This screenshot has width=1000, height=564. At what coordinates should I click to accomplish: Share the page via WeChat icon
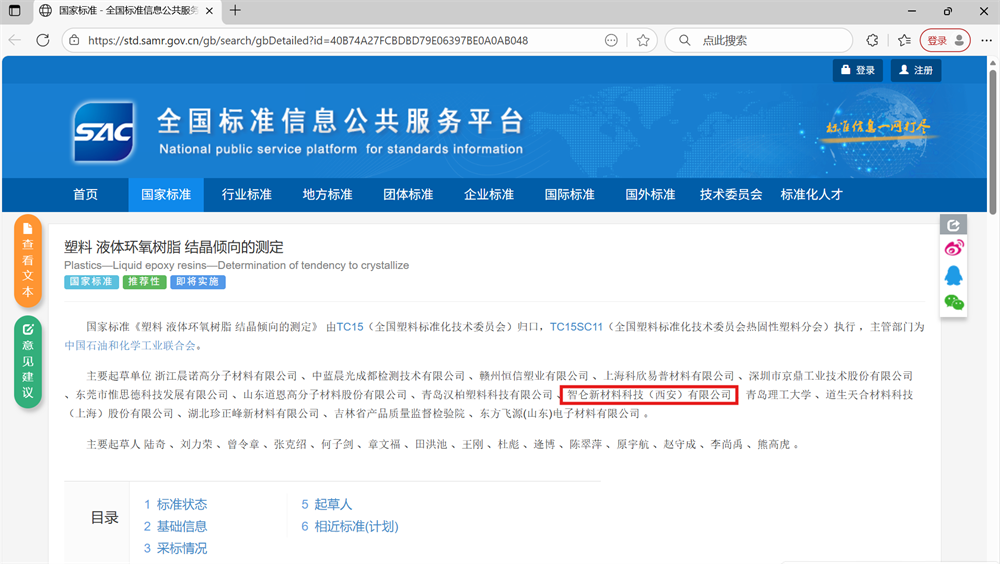click(954, 302)
